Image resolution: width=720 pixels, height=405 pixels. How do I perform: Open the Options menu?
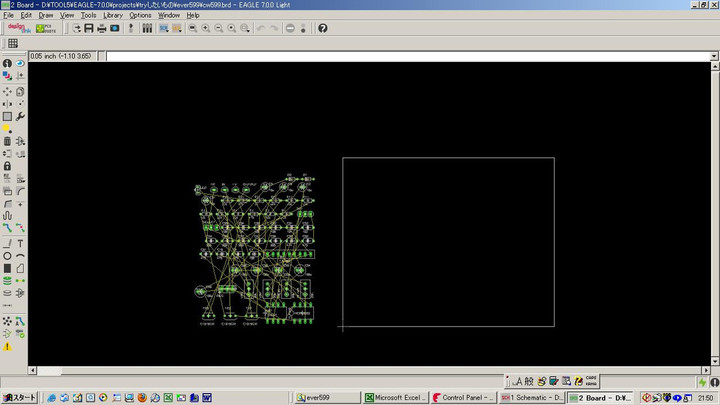(140, 15)
